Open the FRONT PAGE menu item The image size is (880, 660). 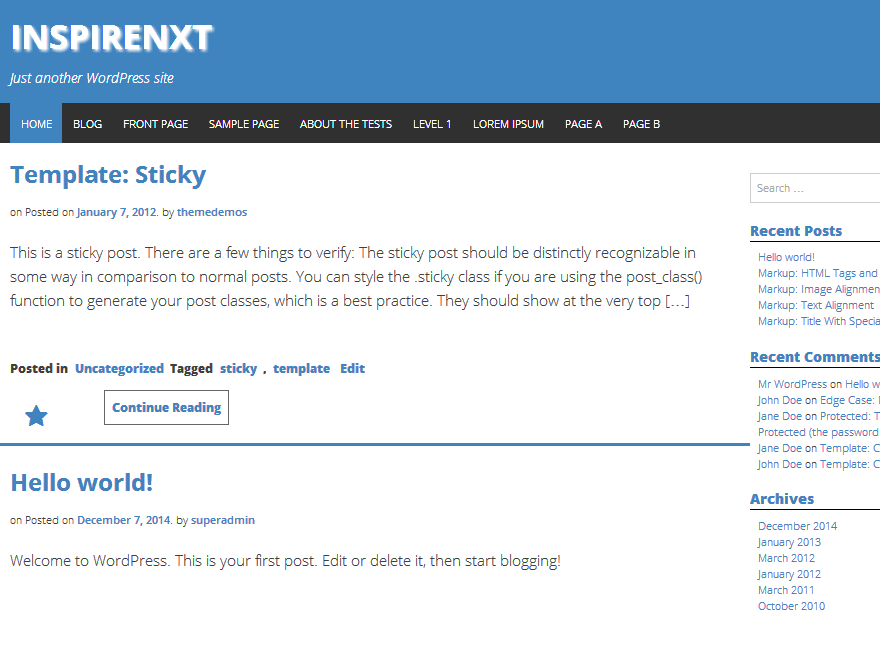coord(155,123)
